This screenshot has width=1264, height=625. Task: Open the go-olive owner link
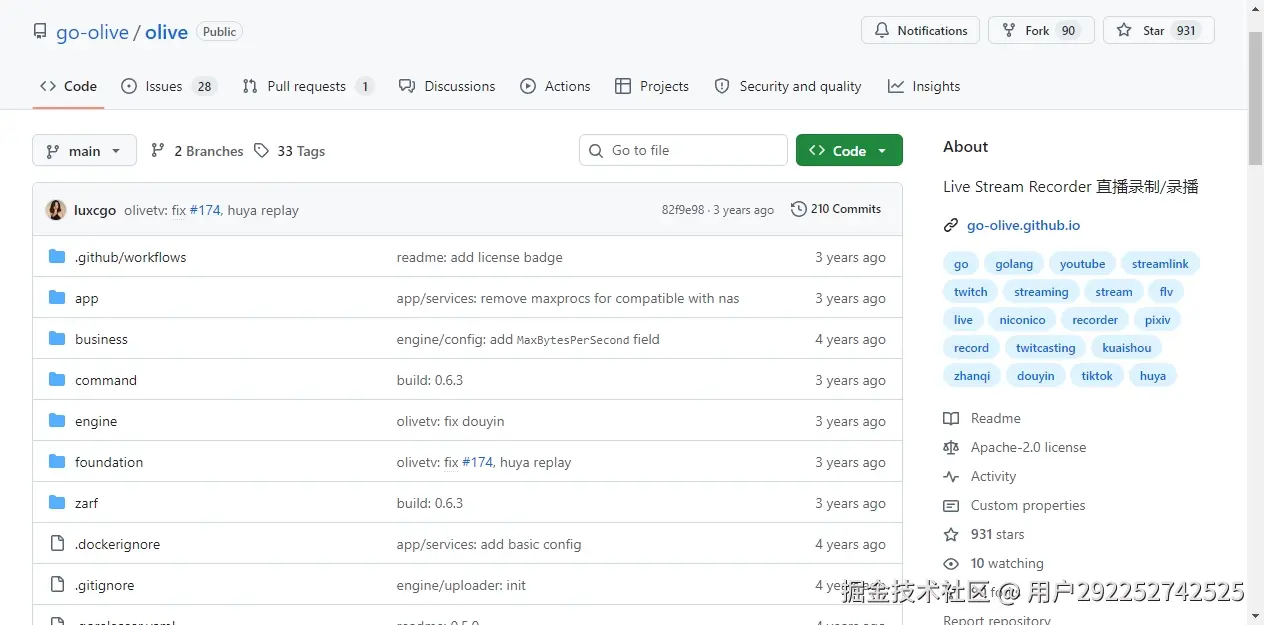click(92, 32)
